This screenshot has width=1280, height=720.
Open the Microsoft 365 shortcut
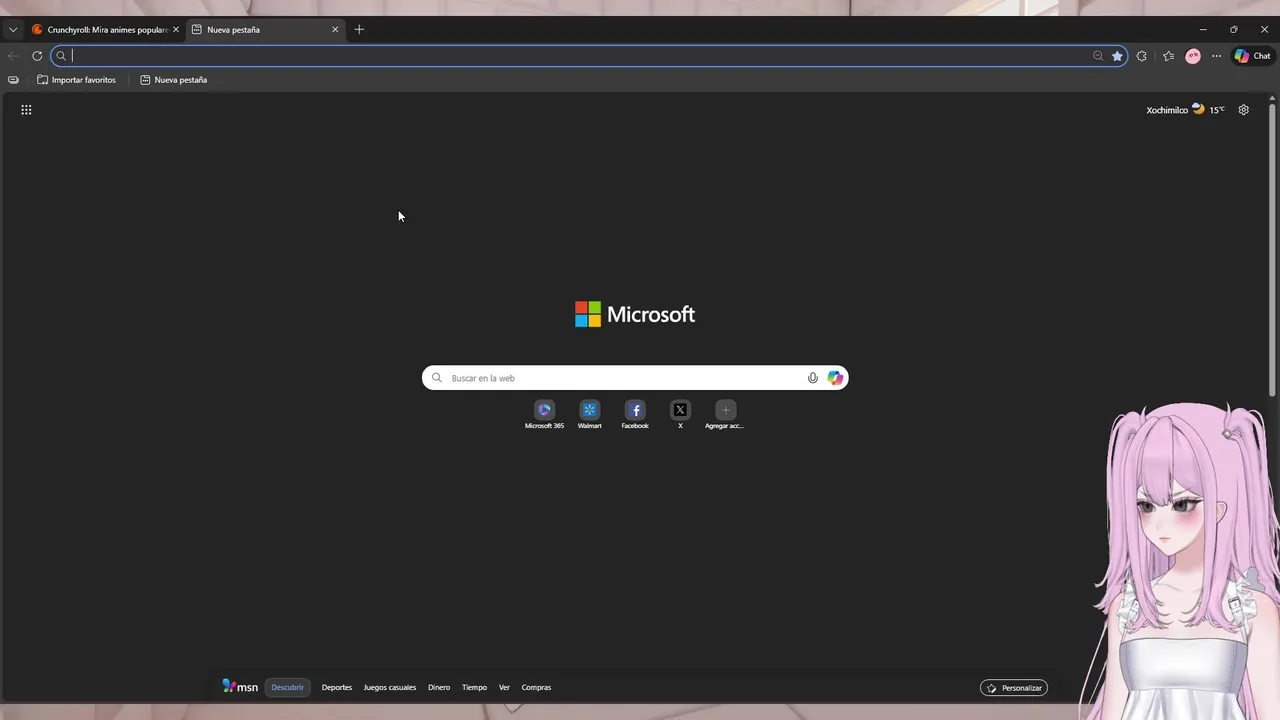pyautogui.click(x=544, y=414)
